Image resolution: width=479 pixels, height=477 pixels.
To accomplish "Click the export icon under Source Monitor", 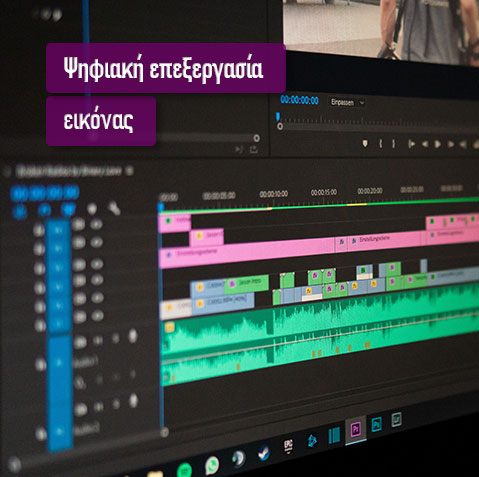I will tap(254, 150).
